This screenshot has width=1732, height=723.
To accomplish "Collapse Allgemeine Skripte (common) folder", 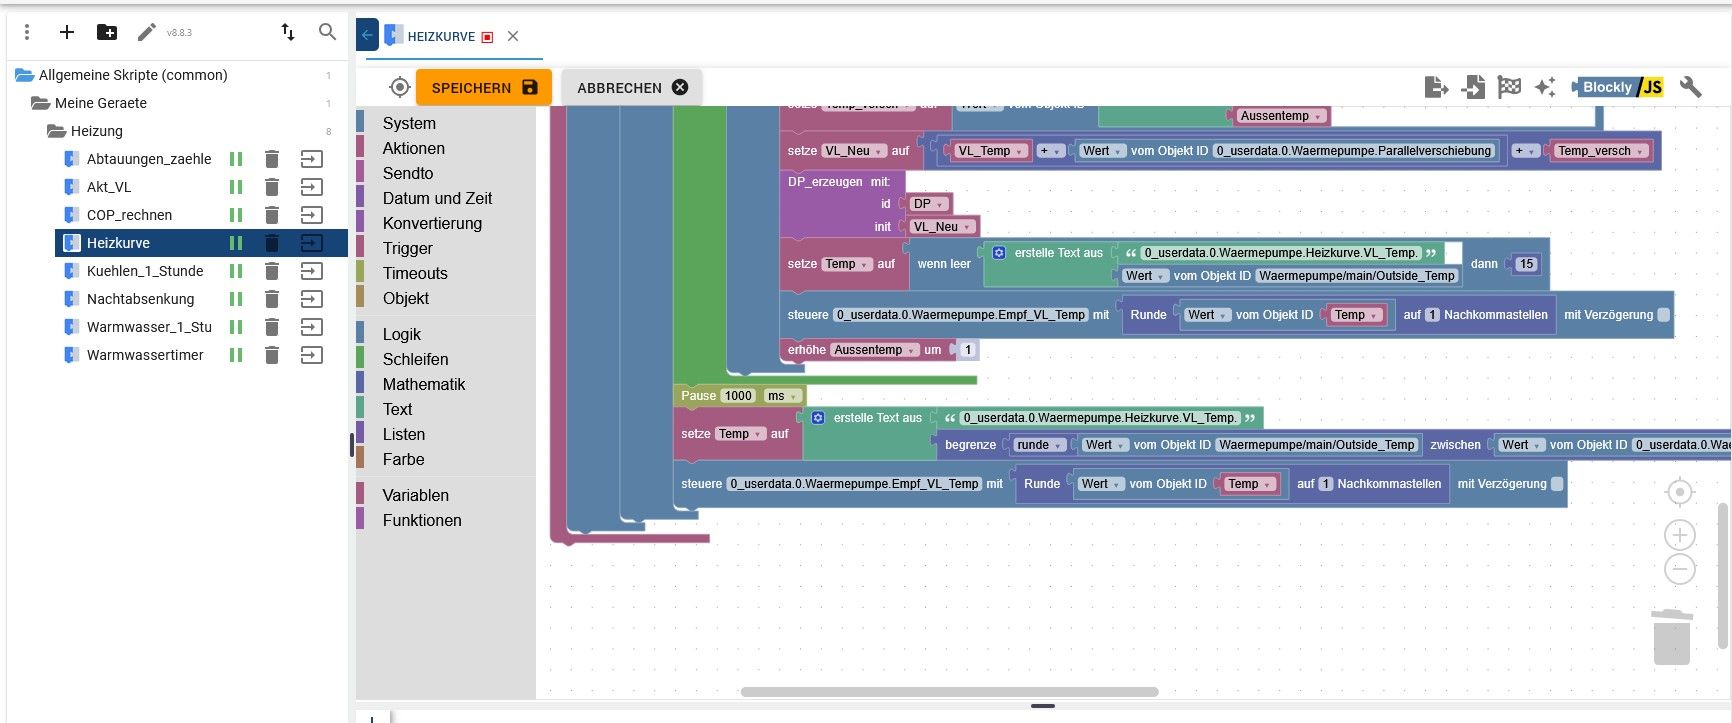I will click(x=25, y=75).
